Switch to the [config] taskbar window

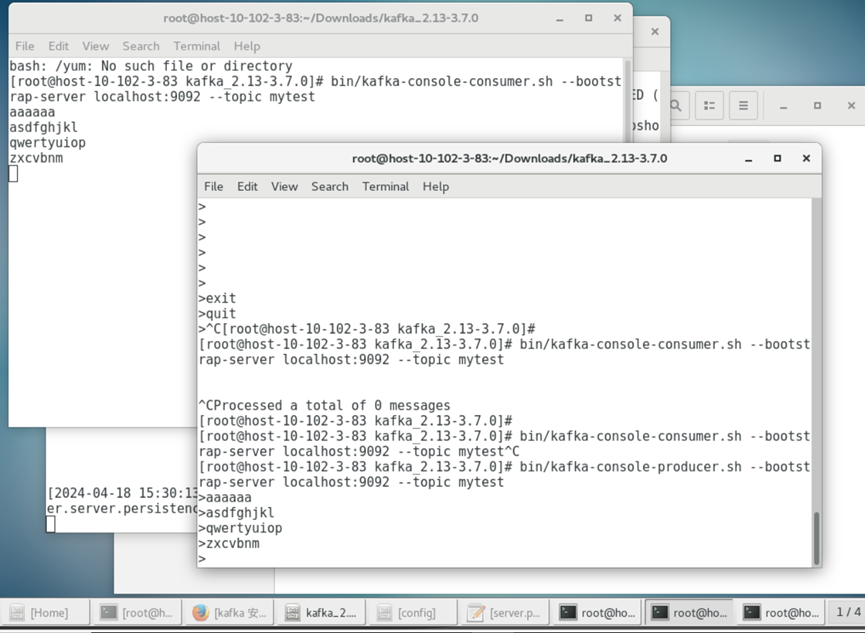pyautogui.click(x=412, y=613)
